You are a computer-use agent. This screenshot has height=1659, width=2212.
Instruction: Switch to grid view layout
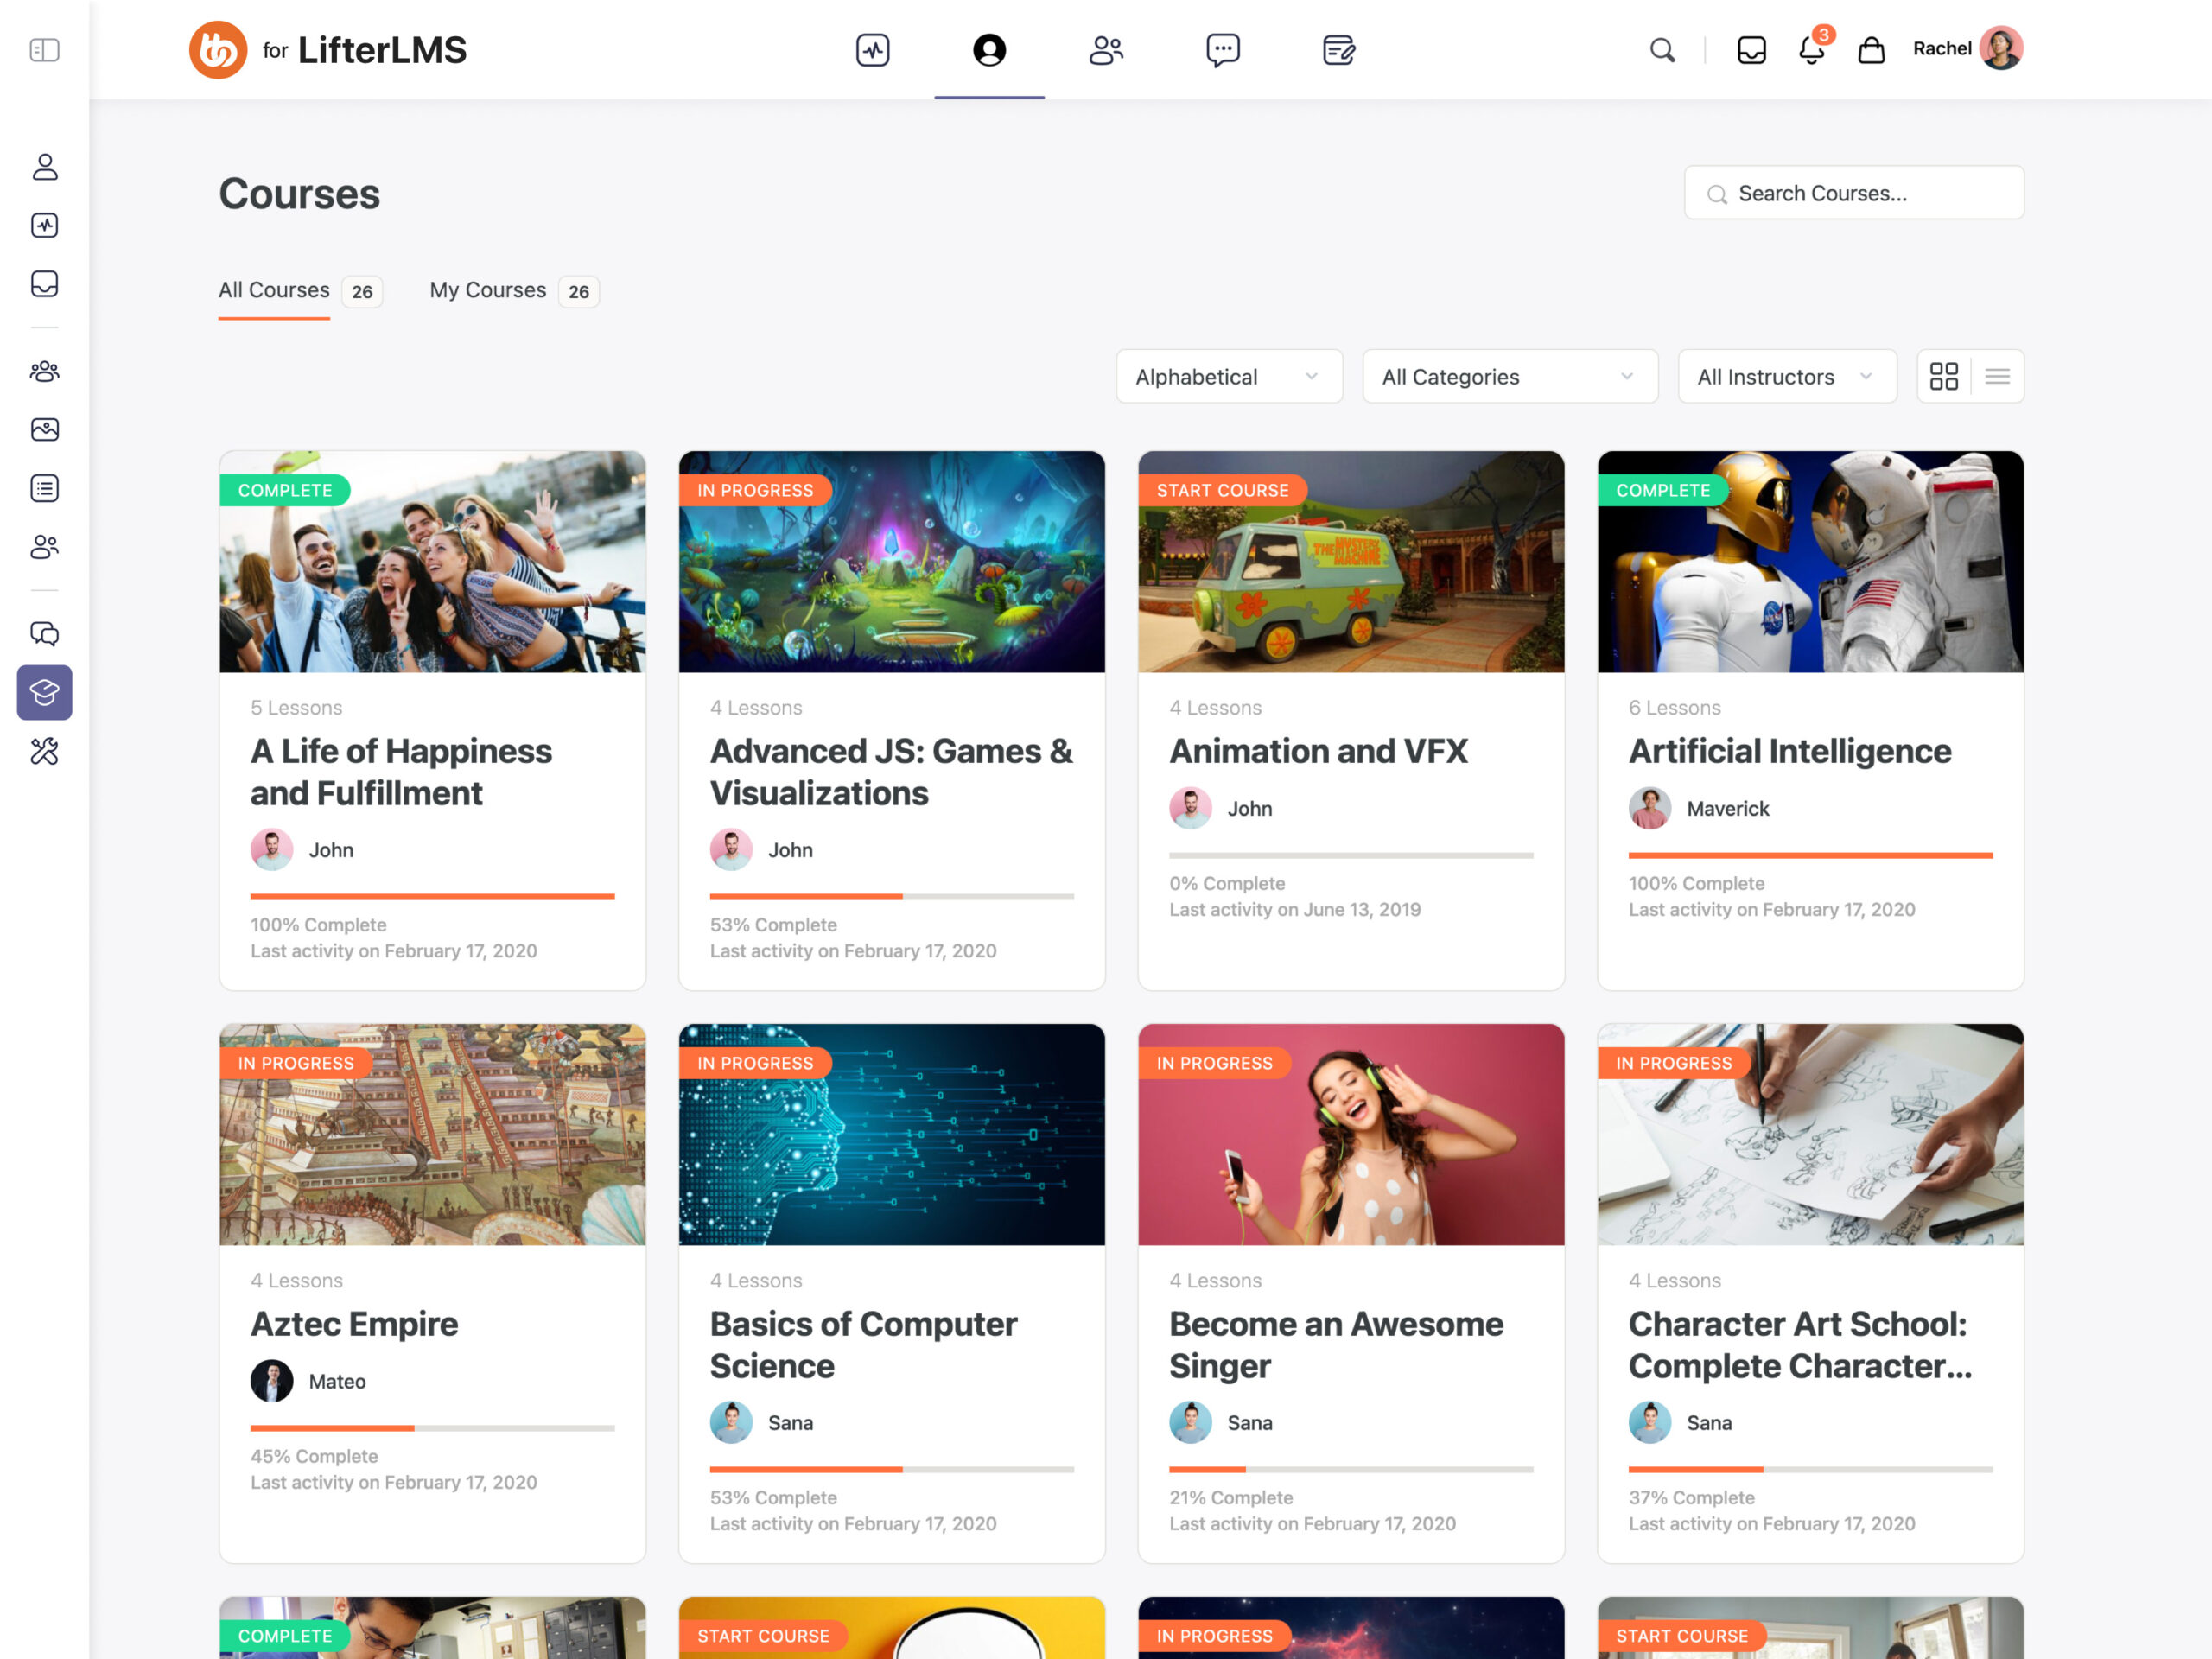[1943, 376]
